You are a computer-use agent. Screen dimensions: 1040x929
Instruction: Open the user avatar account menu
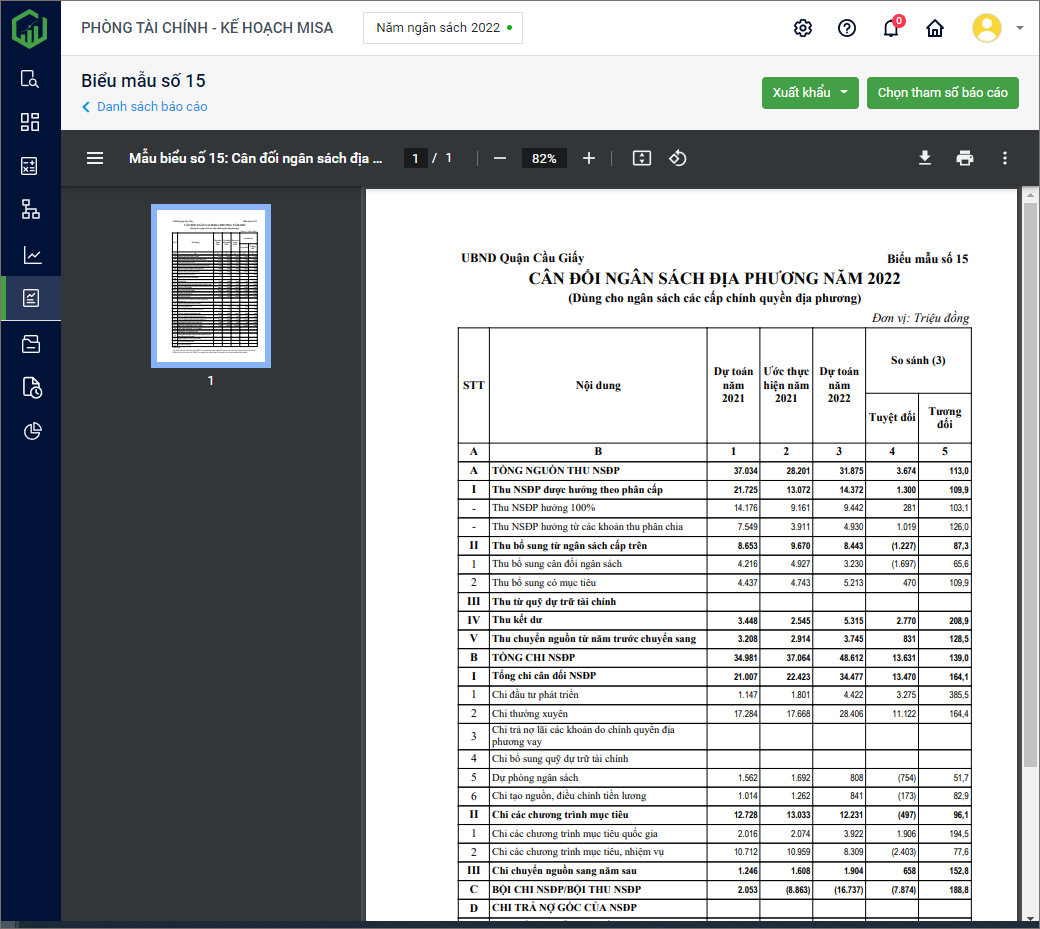(987, 28)
